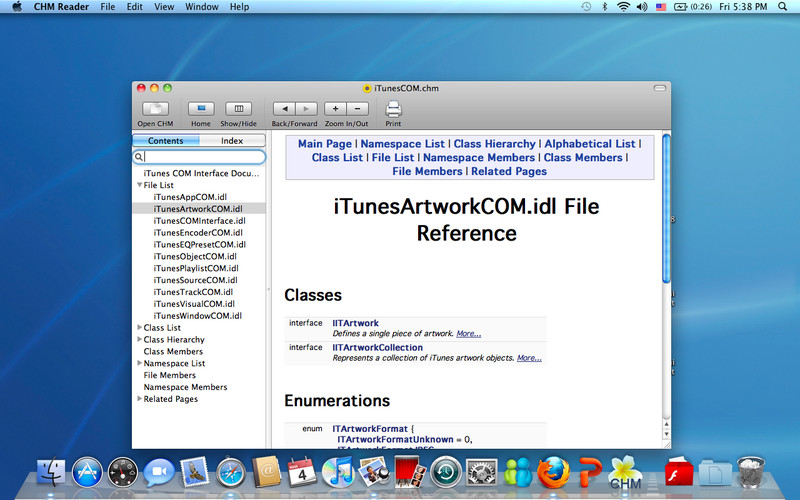Toggle the sidebar with Show/Hide
The image size is (800, 500).
pos(239,109)
